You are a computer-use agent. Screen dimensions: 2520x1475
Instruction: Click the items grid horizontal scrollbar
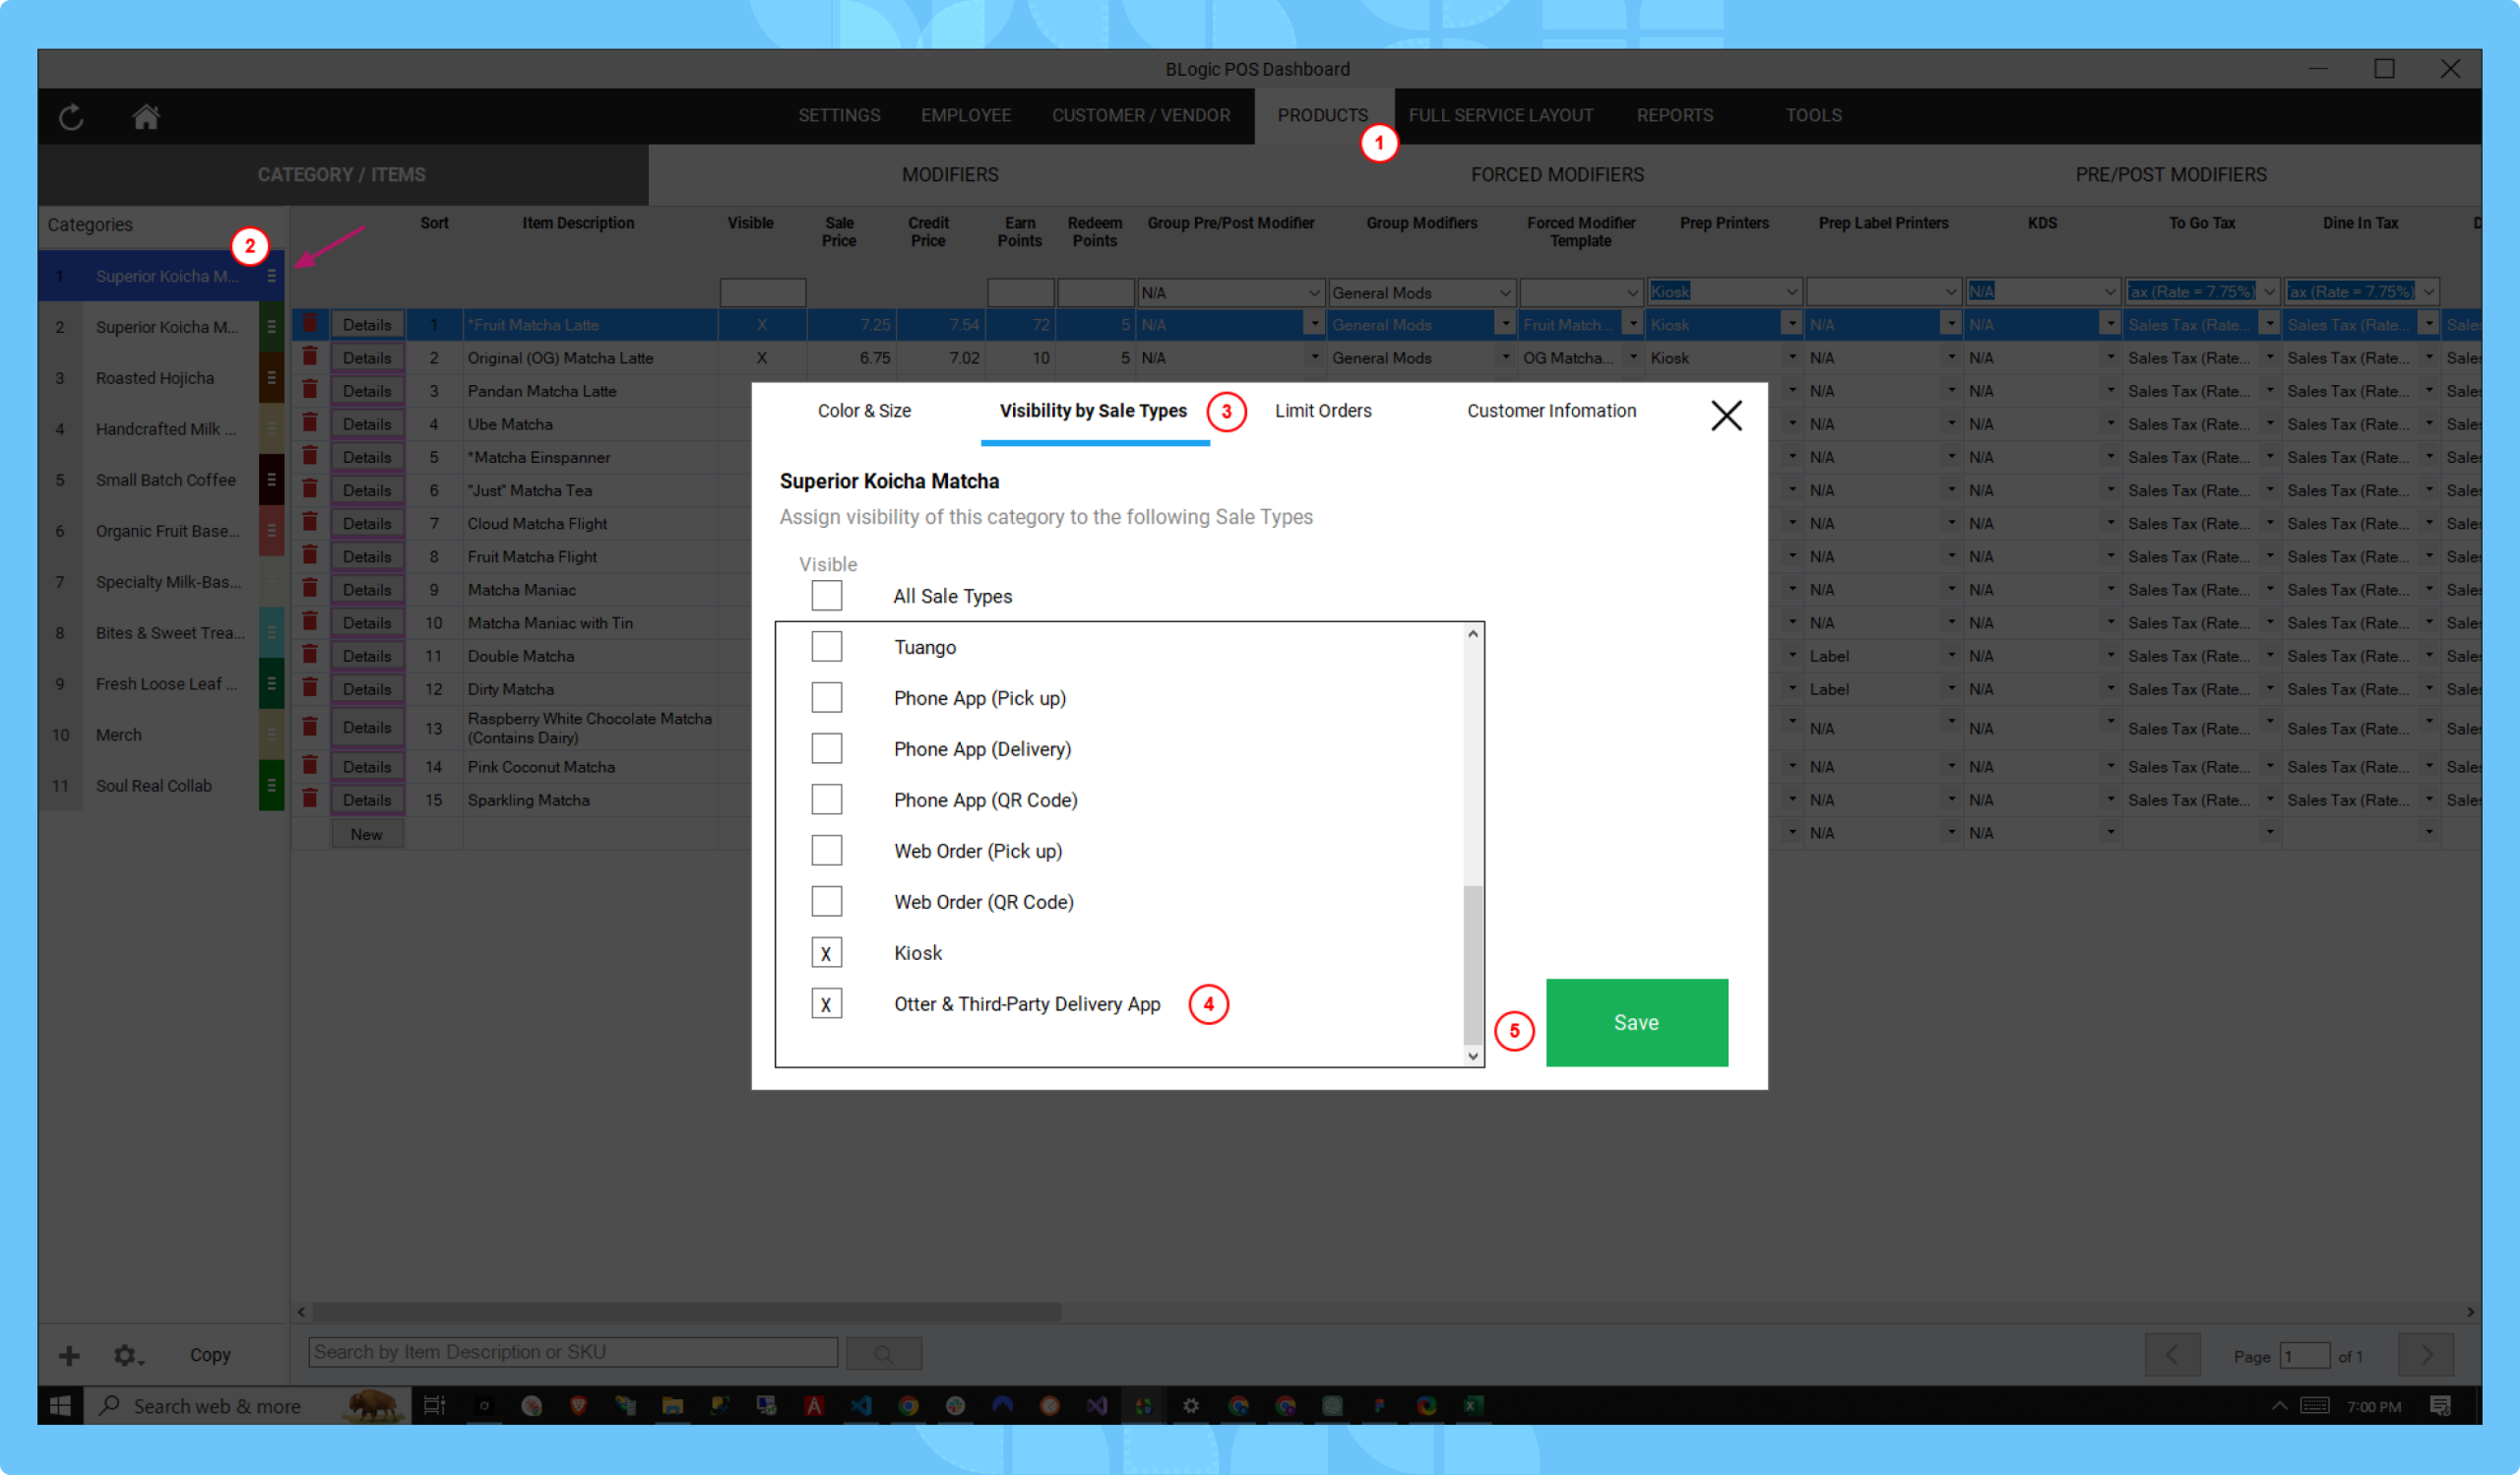(686, 1311)
